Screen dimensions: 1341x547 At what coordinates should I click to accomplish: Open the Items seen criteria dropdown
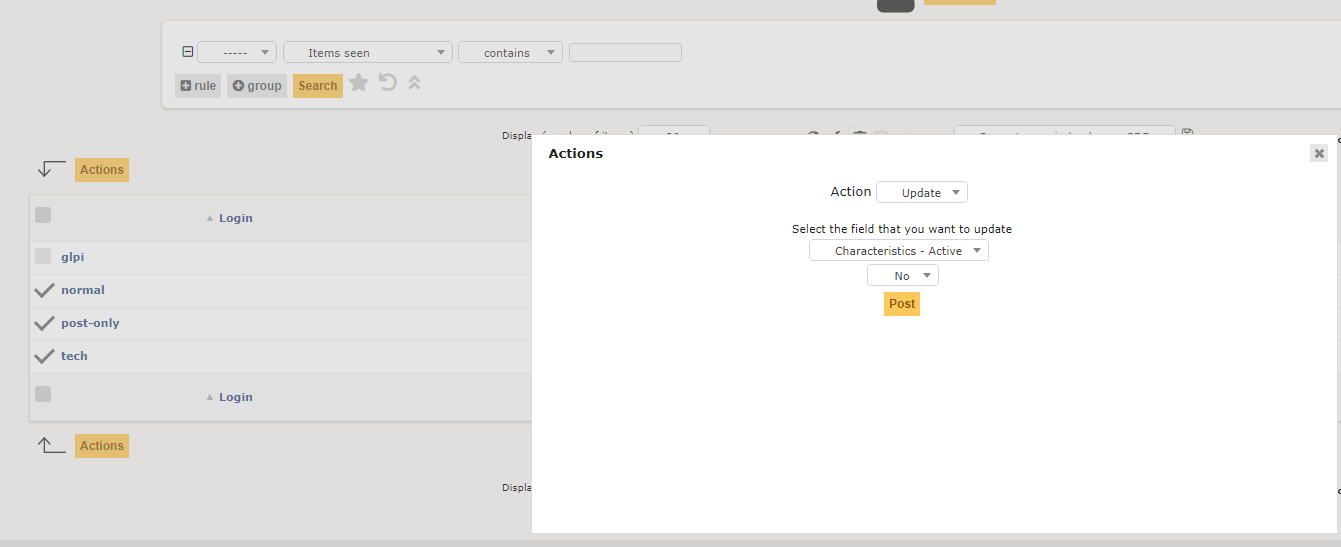click(368, 52)
